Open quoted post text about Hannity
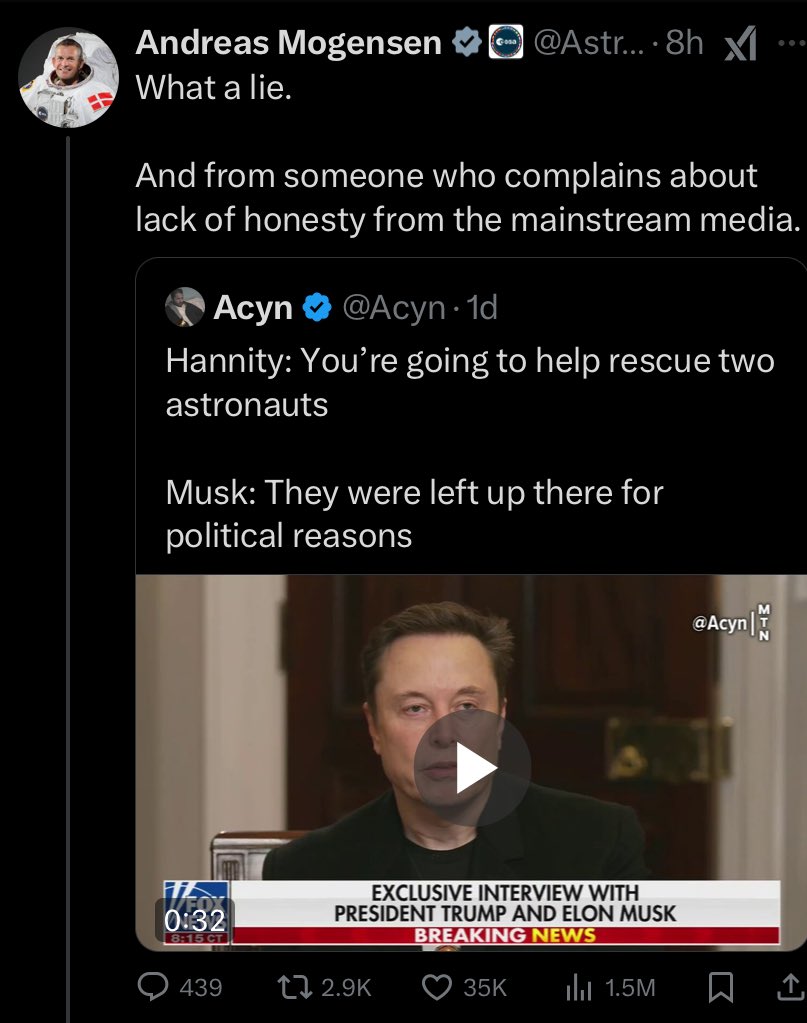This screenshot has width=807, height=1023. coord(470,380)
